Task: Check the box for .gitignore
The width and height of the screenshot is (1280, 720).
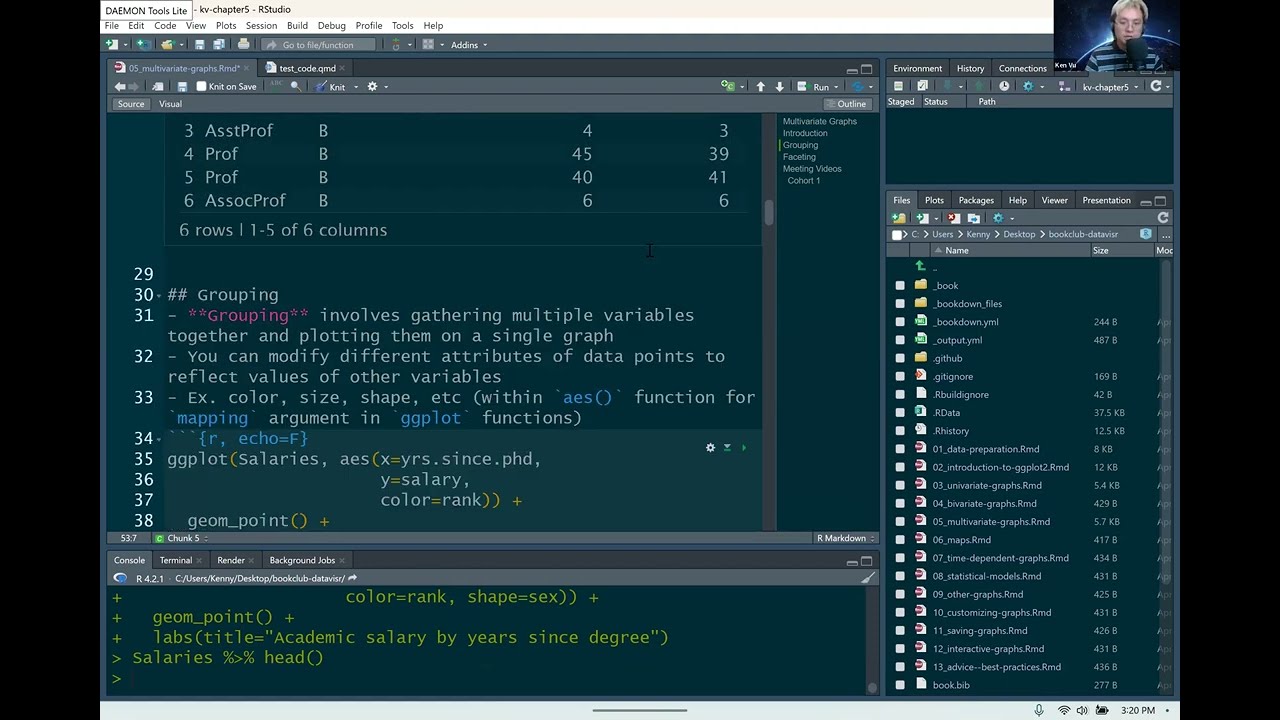Action: click(900, 376)
